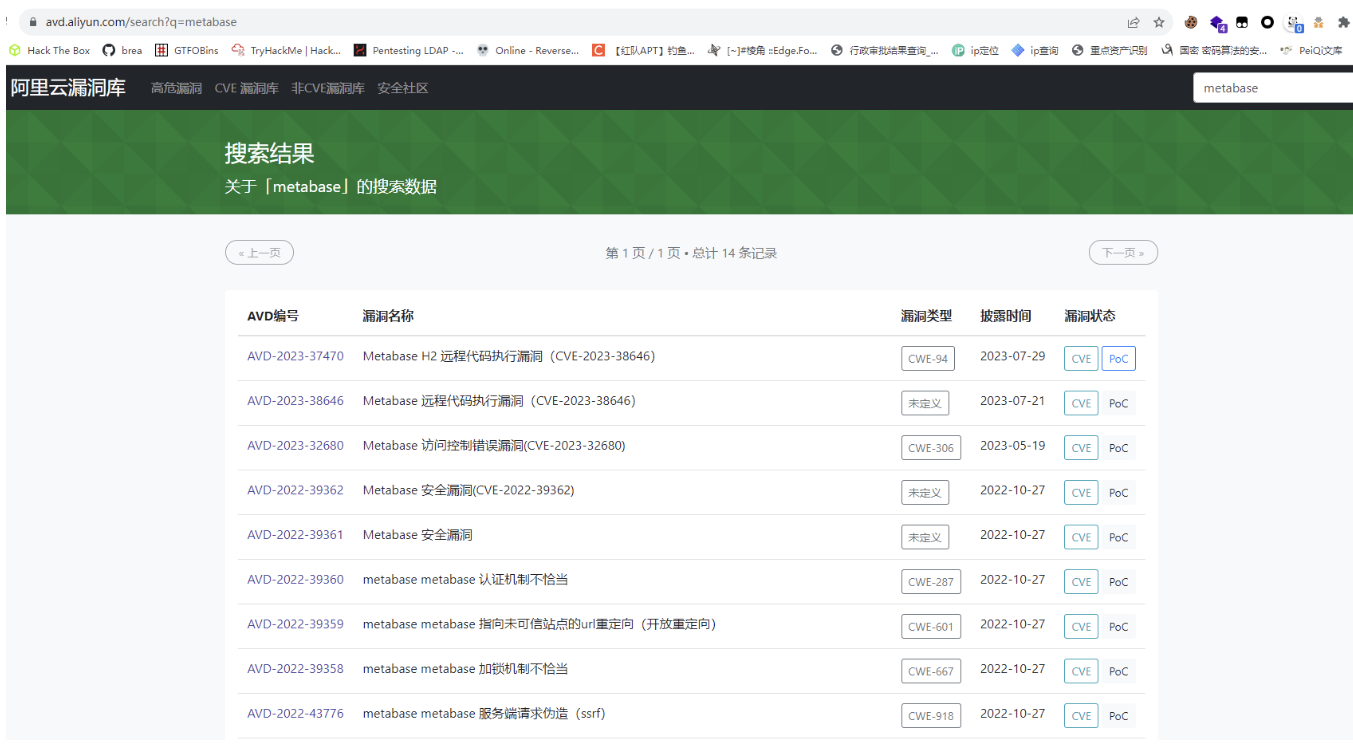Image resolution: width=1353 pixels, height=753 pixels.
Task: Open the 红队APT bookmark
Action: click(643, 50)
